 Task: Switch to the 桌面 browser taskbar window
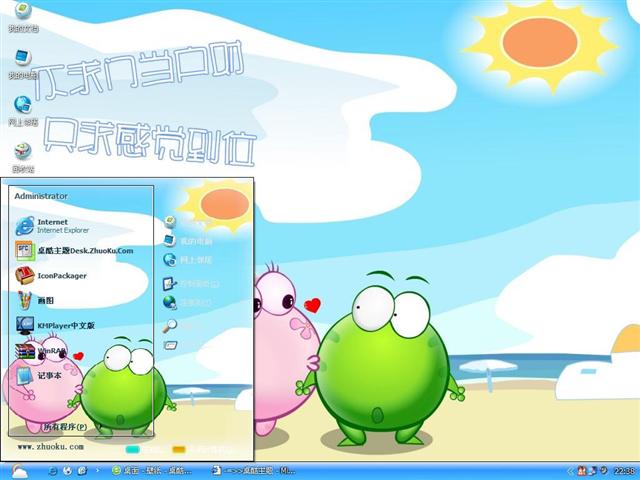[x=152, y=471]
